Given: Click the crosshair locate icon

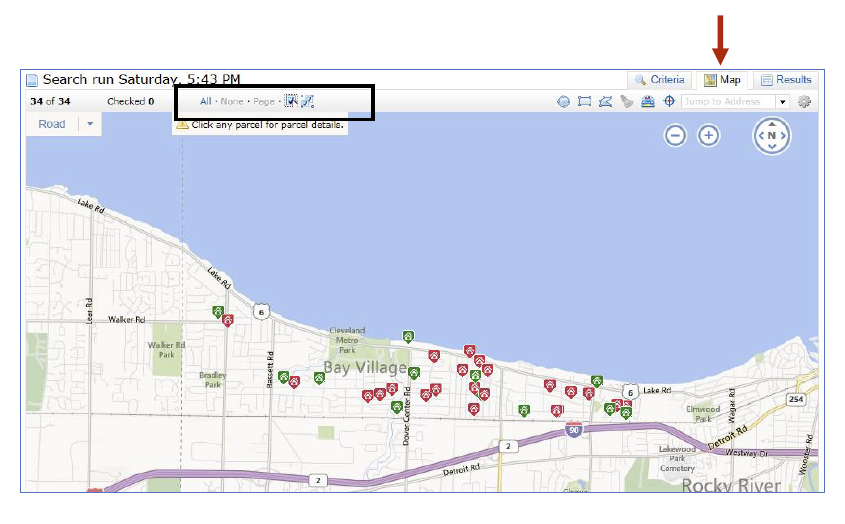Looking at the screenshot, I should [669, 101].
